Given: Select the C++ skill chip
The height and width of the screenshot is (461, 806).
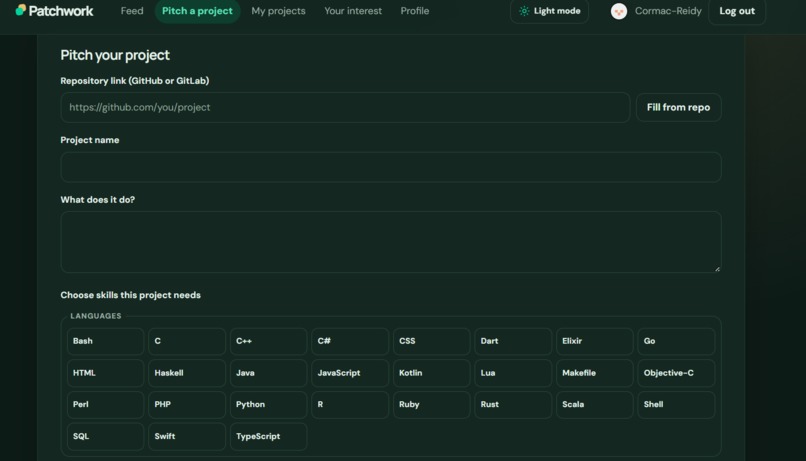Looking at the screenshot, I should (268, 341).
